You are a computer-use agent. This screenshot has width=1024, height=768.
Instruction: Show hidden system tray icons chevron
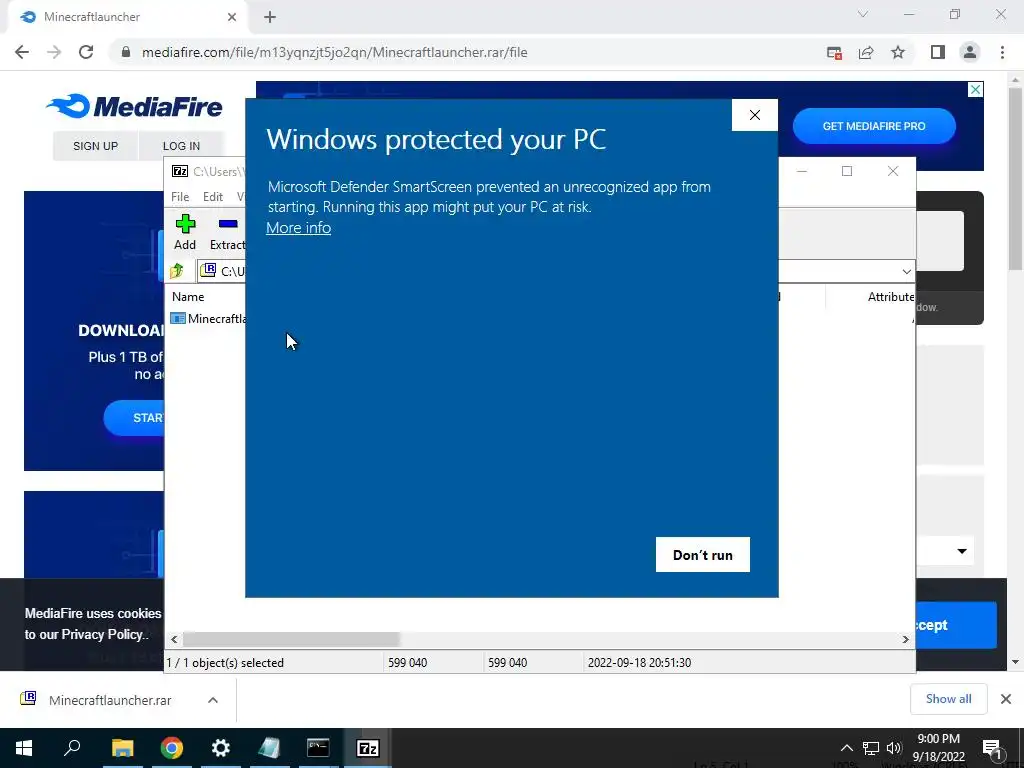coord(846,748)
